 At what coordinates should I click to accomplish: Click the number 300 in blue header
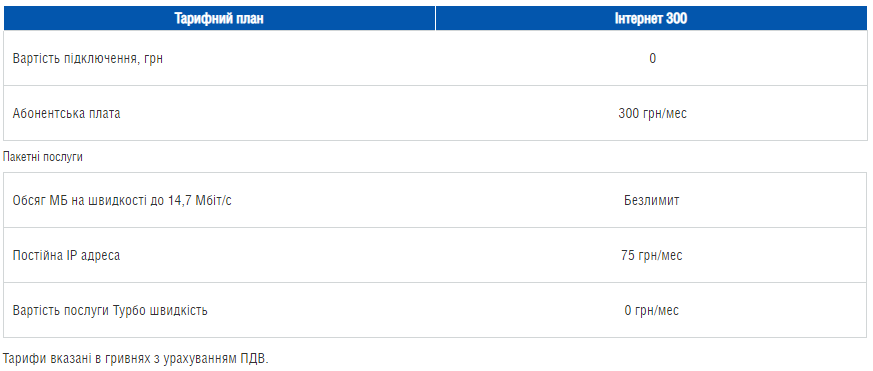676,18
